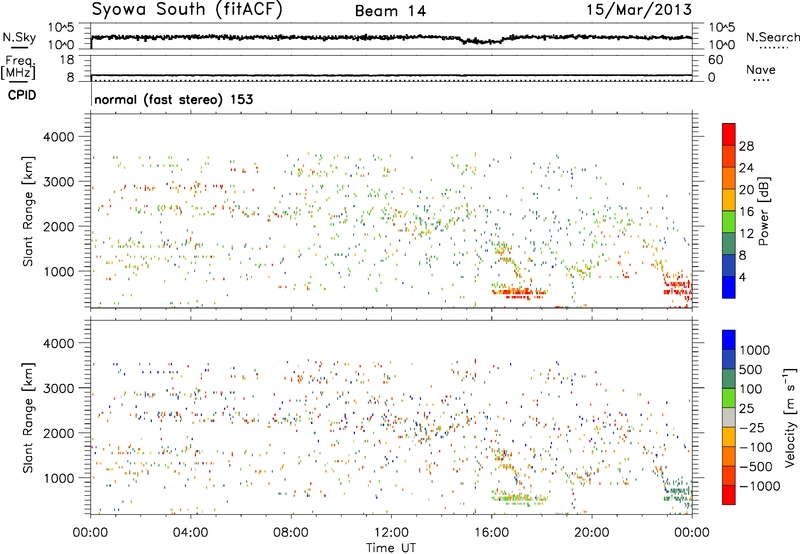
Task: Click '3000' on power panel range axis
Action: [x=59, y=182]
